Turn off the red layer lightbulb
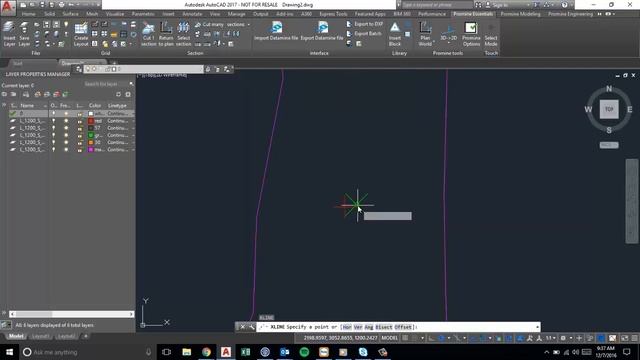This screenshot has height=360, width=640. click(x=53, y=121)
